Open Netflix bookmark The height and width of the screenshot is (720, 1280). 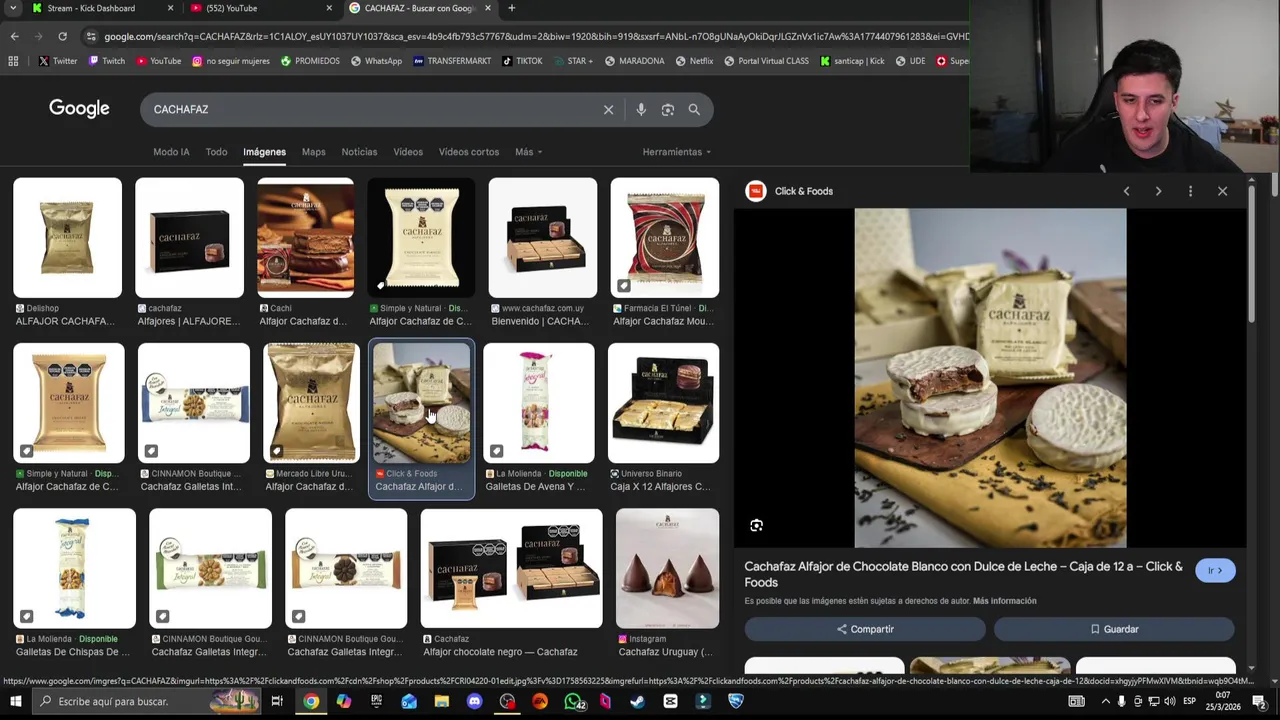click(x=694, y=61)
